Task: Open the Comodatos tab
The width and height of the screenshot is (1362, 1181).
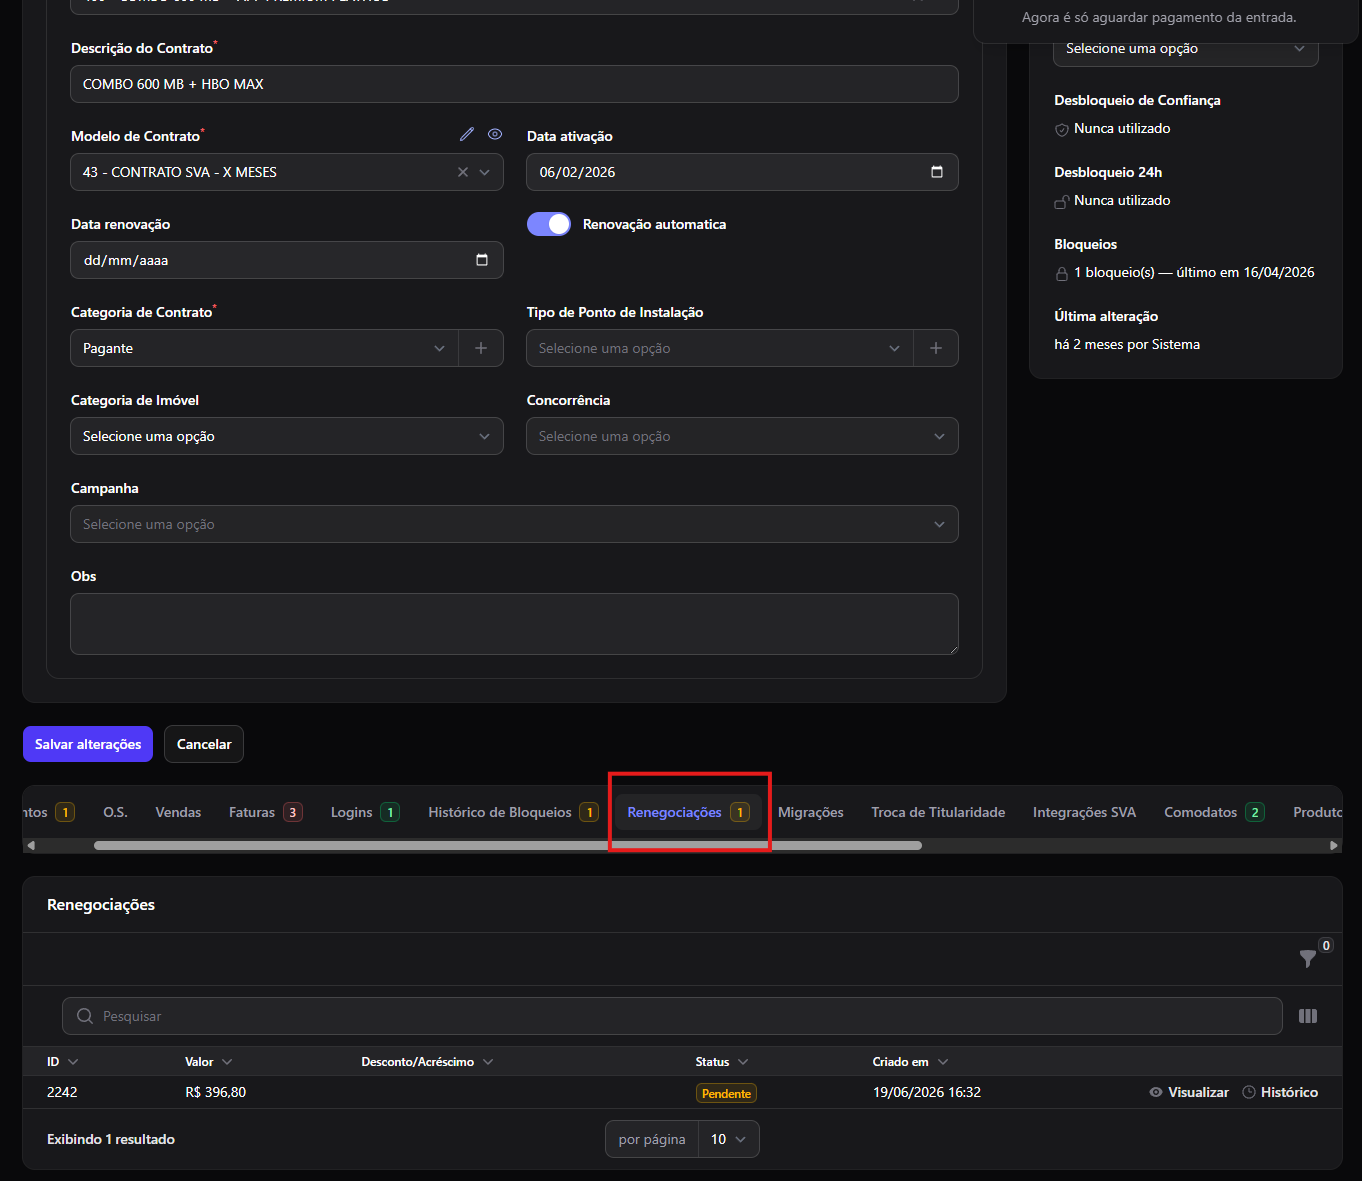Action: pos(1214,812)
